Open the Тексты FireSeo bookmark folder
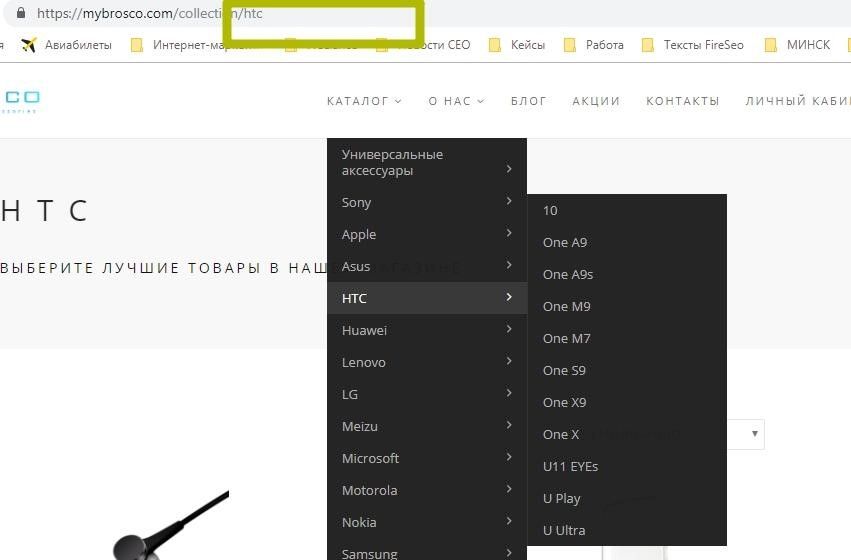Viewport: 851px width, 560px height. coord(692,45)
